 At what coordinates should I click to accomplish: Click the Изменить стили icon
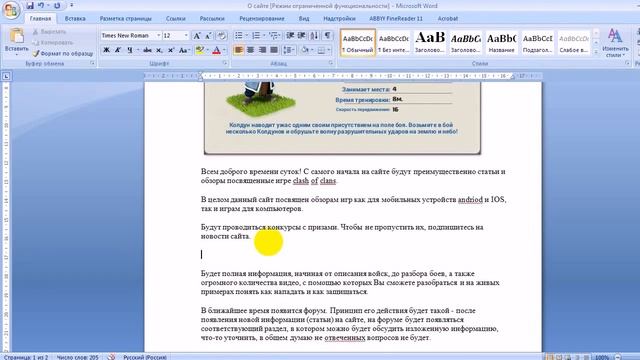(x=615, y=42)
